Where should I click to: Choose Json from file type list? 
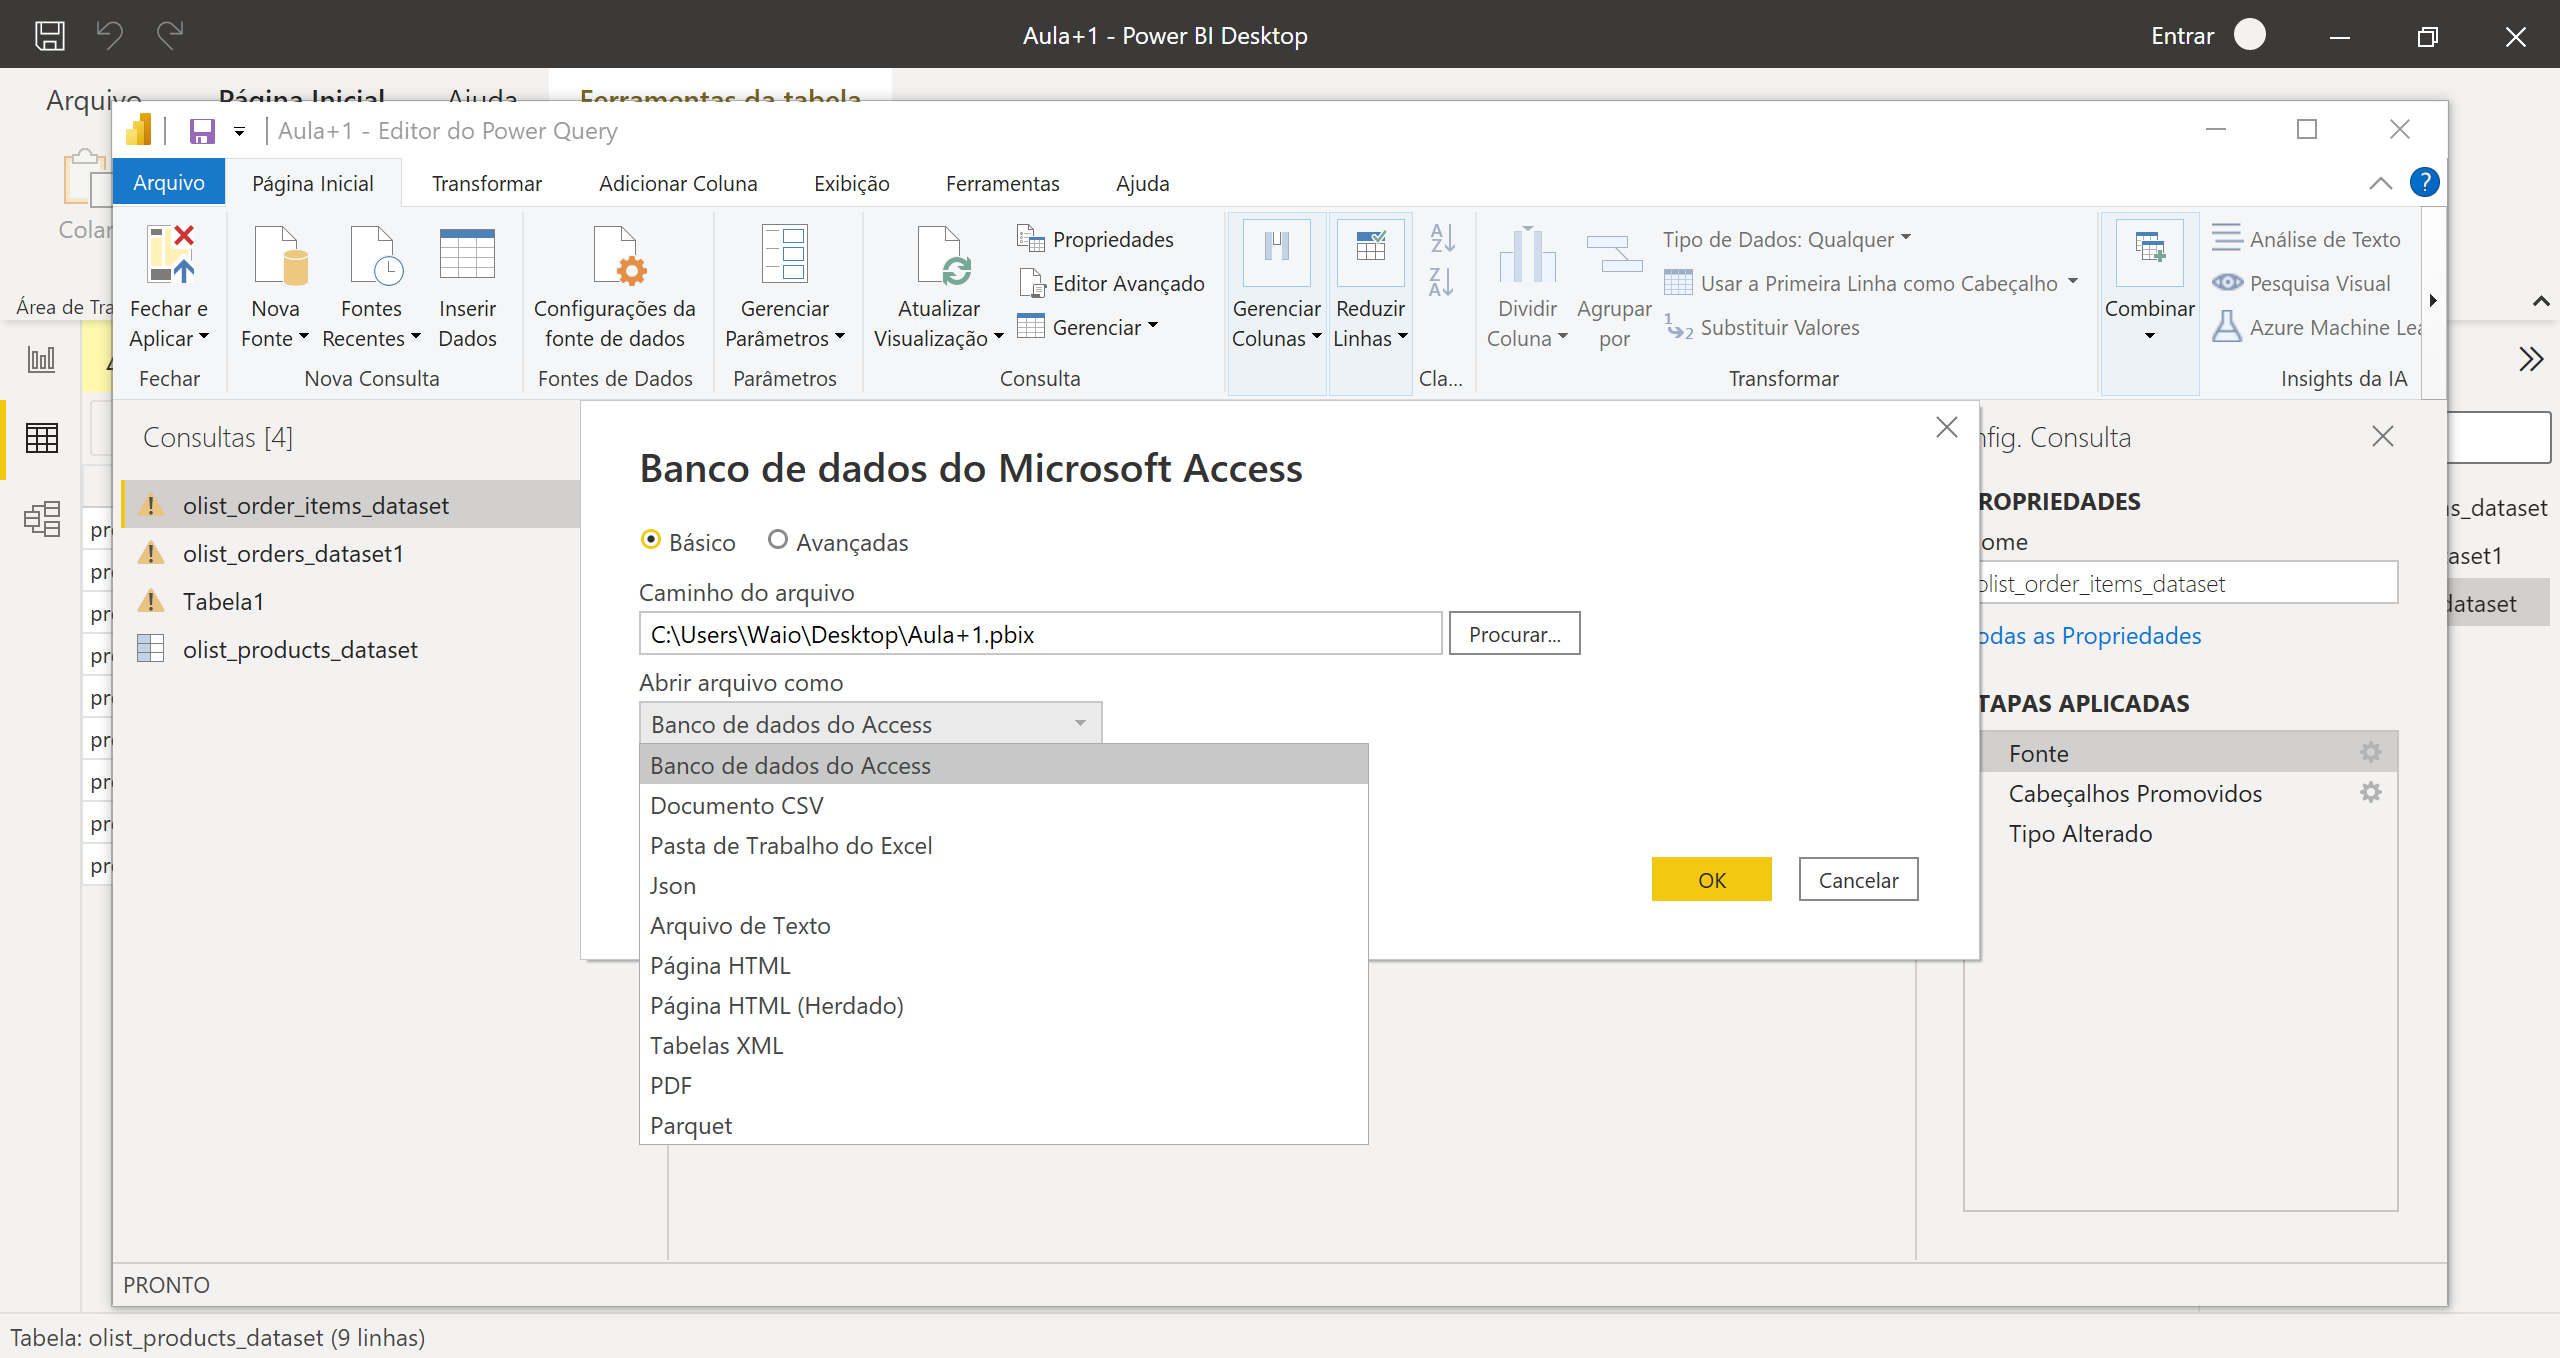(x=1004, y=885)
